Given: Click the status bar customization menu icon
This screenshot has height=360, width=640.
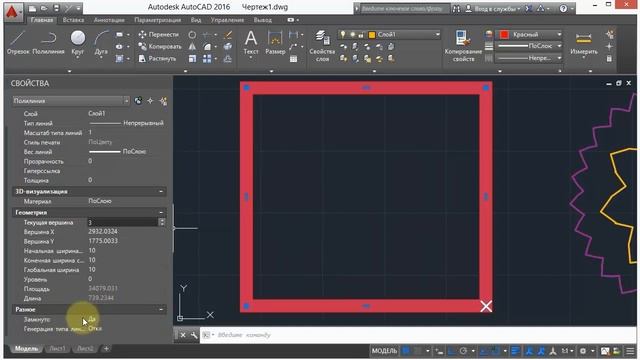Looking at the screenshot, I should [630, 351].
